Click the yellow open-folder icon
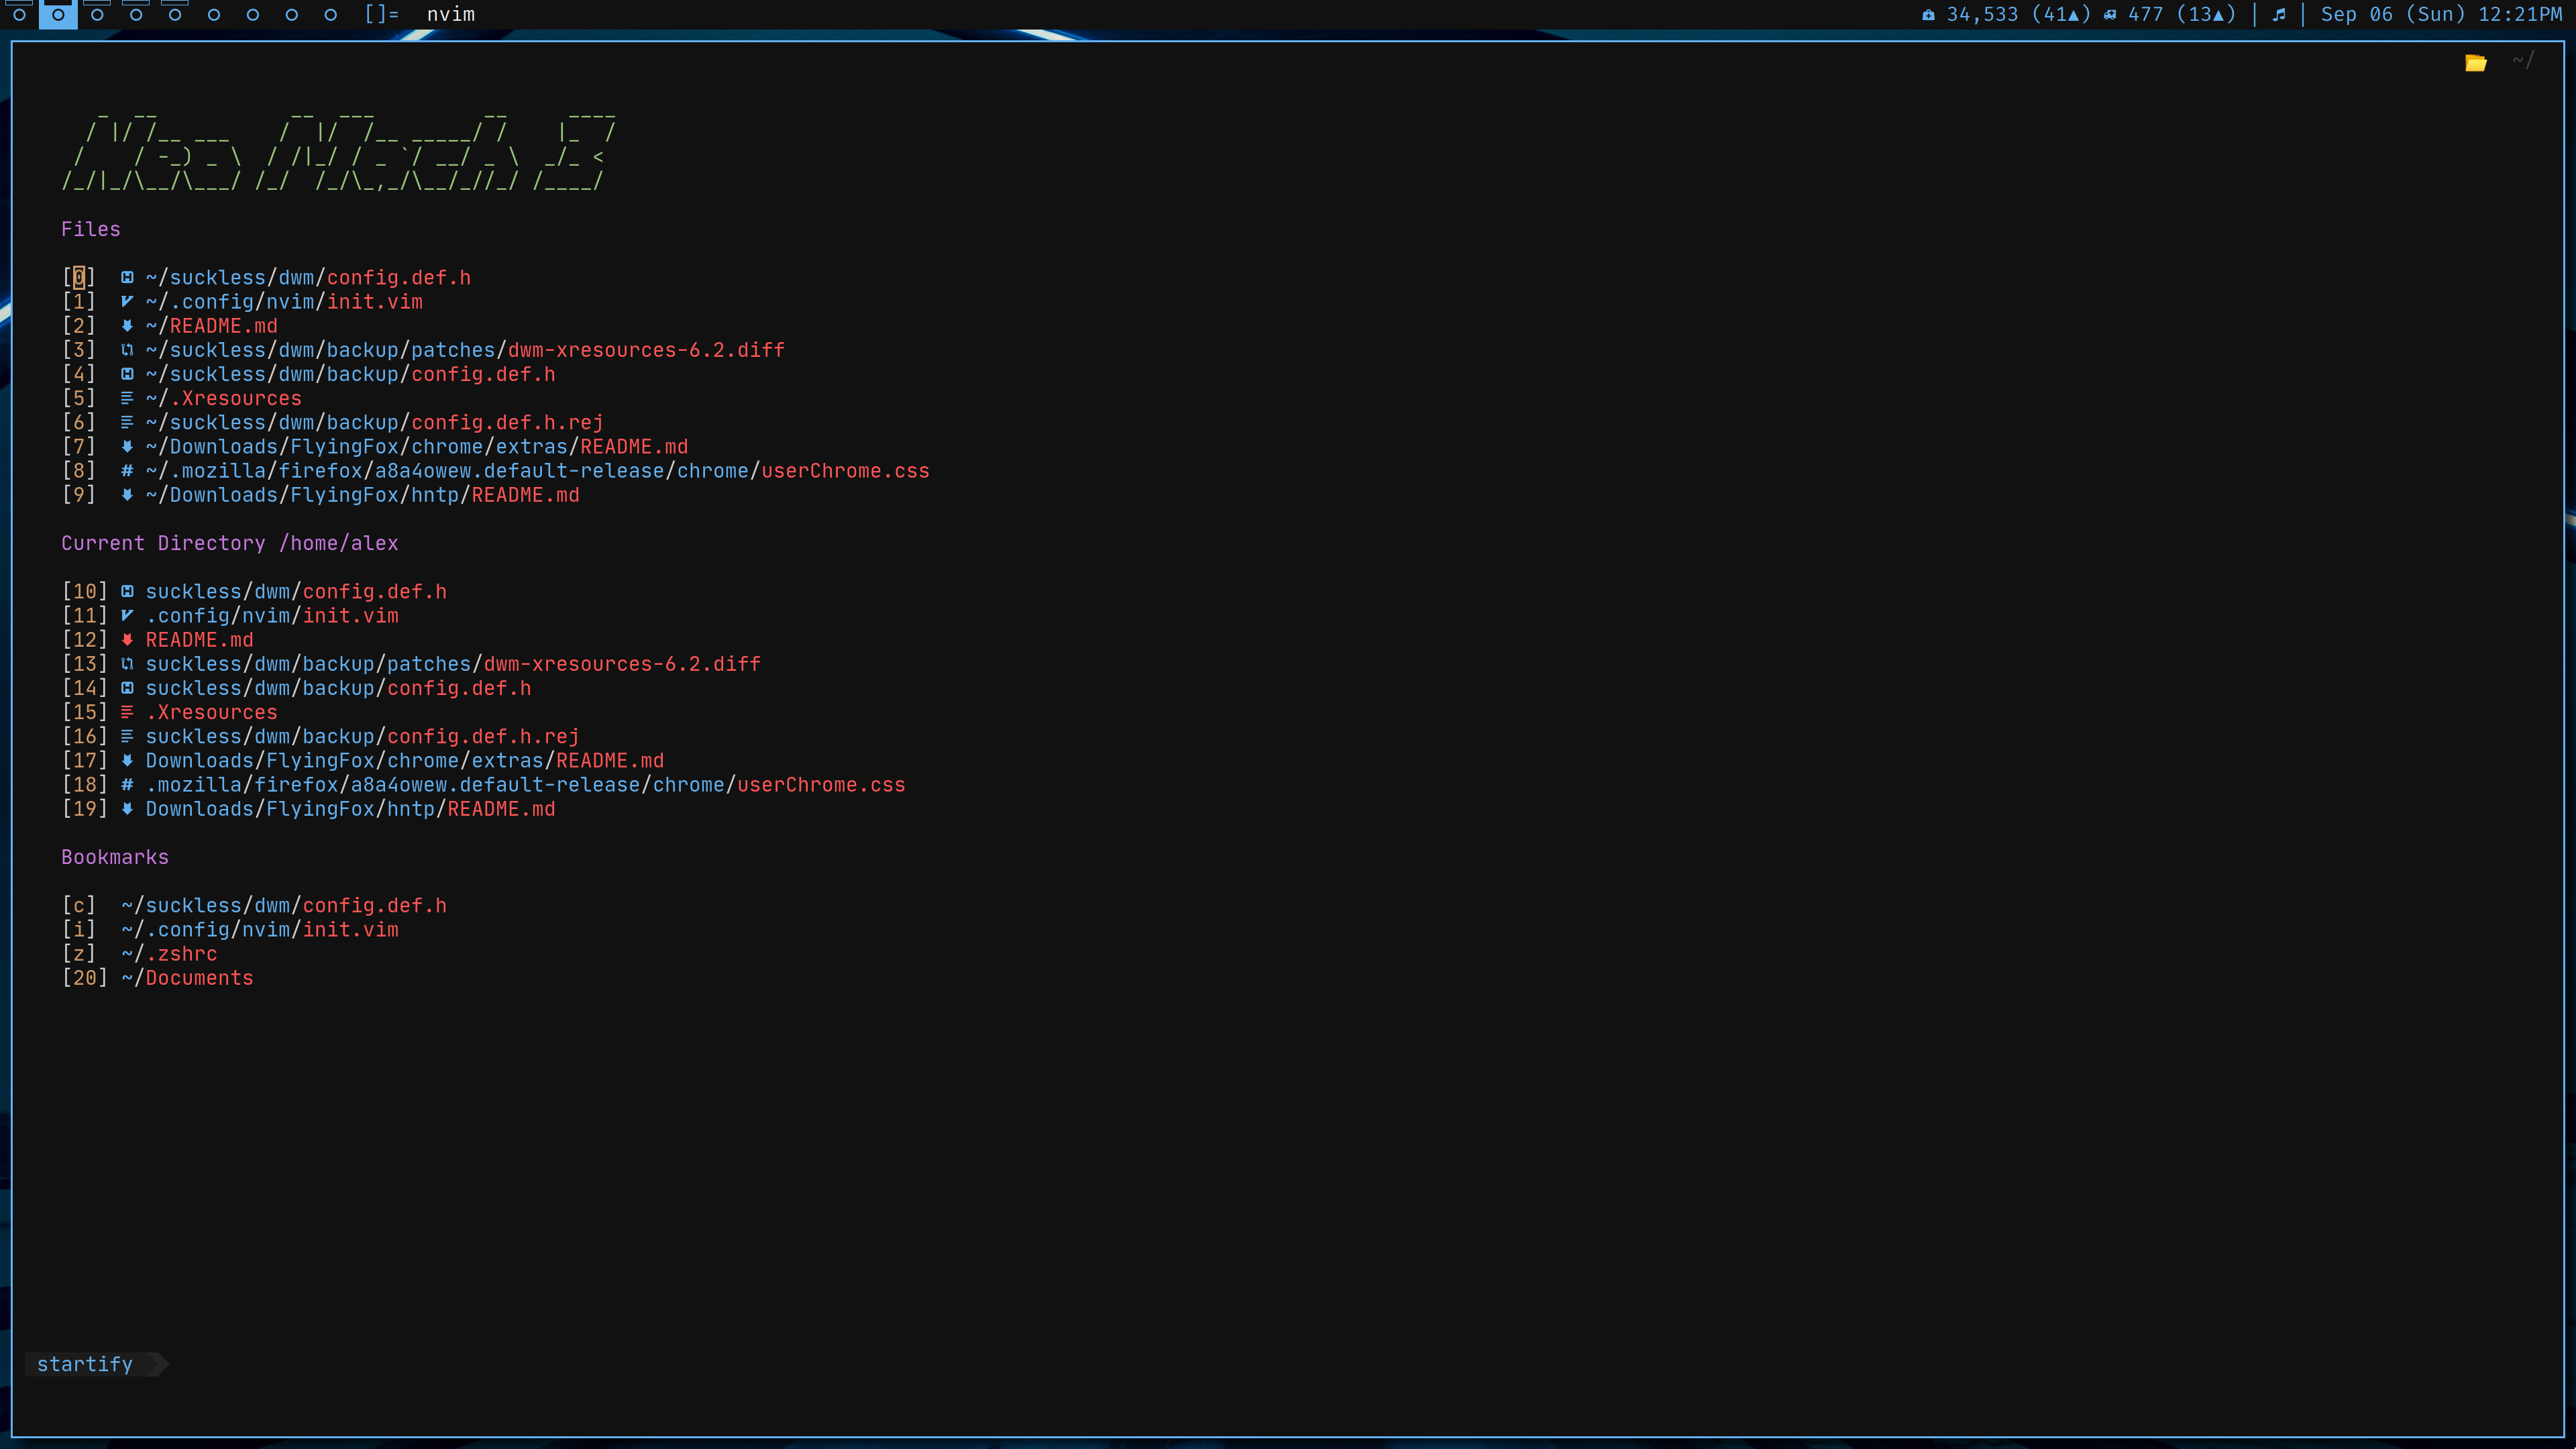This screenshot has width=2576, height=1449. coord(2475,63)
